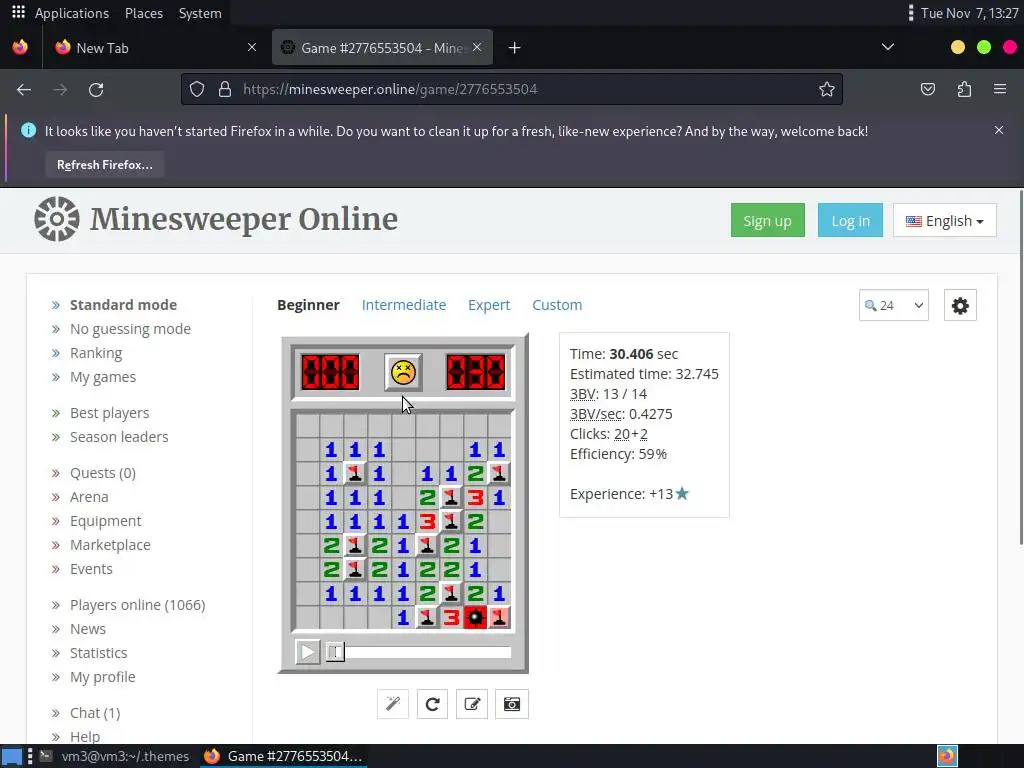
Task: Open Best players page
Action: [110, 413]
